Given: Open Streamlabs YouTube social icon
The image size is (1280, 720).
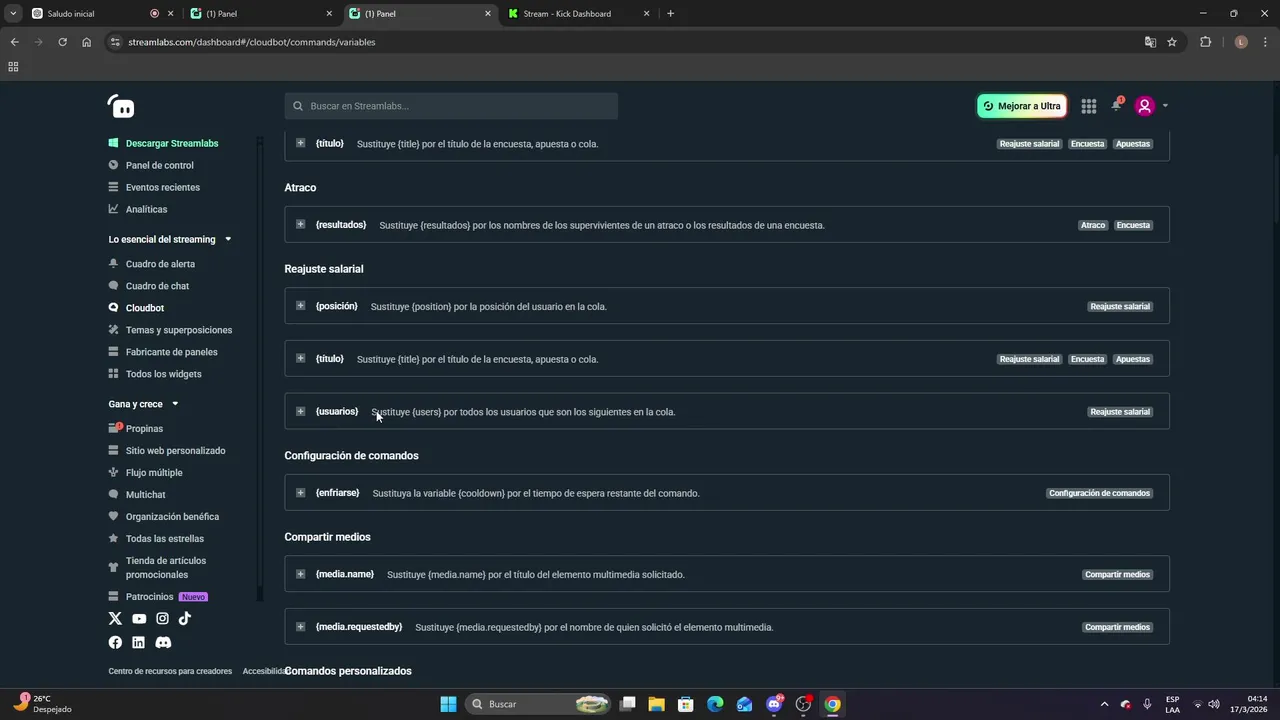Looking at the screenshot, I should coord(139,619).
